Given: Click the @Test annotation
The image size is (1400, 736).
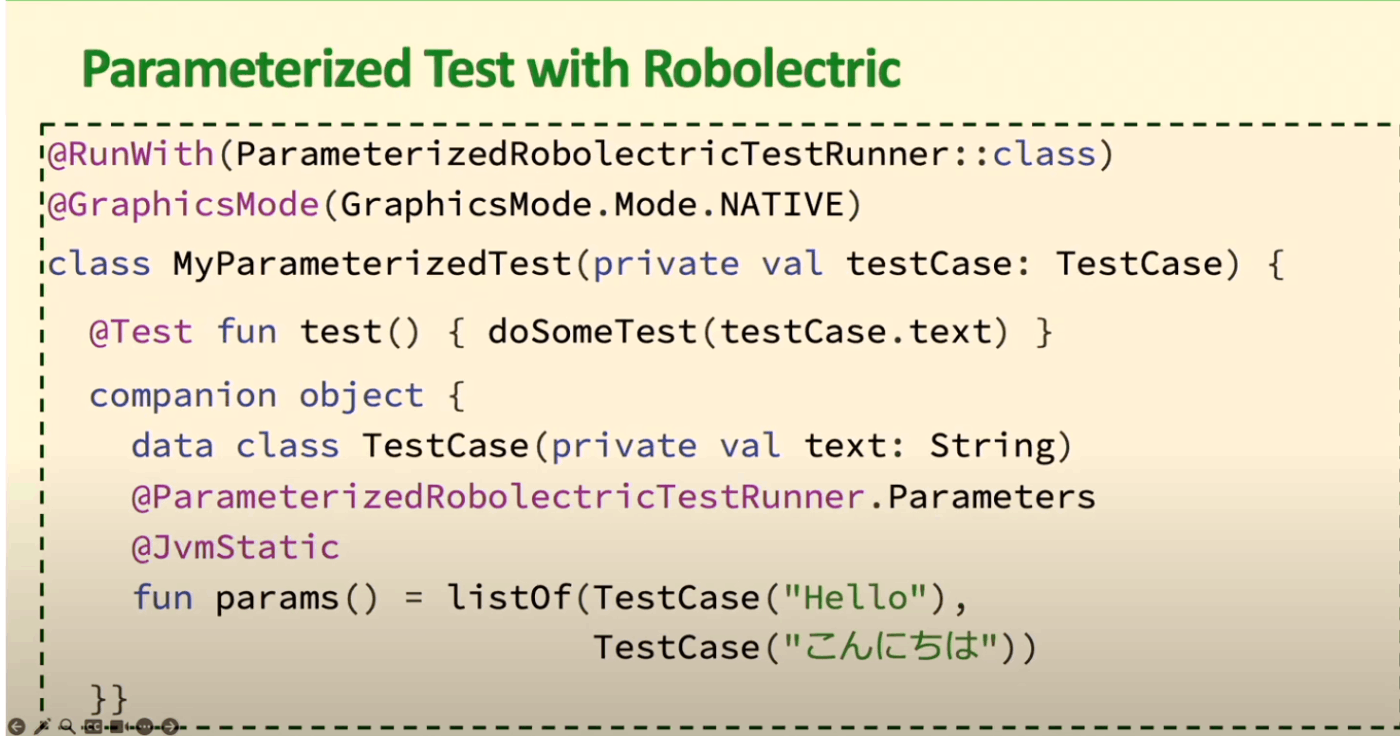Looking at the screenshot, I should coord(140,331).
